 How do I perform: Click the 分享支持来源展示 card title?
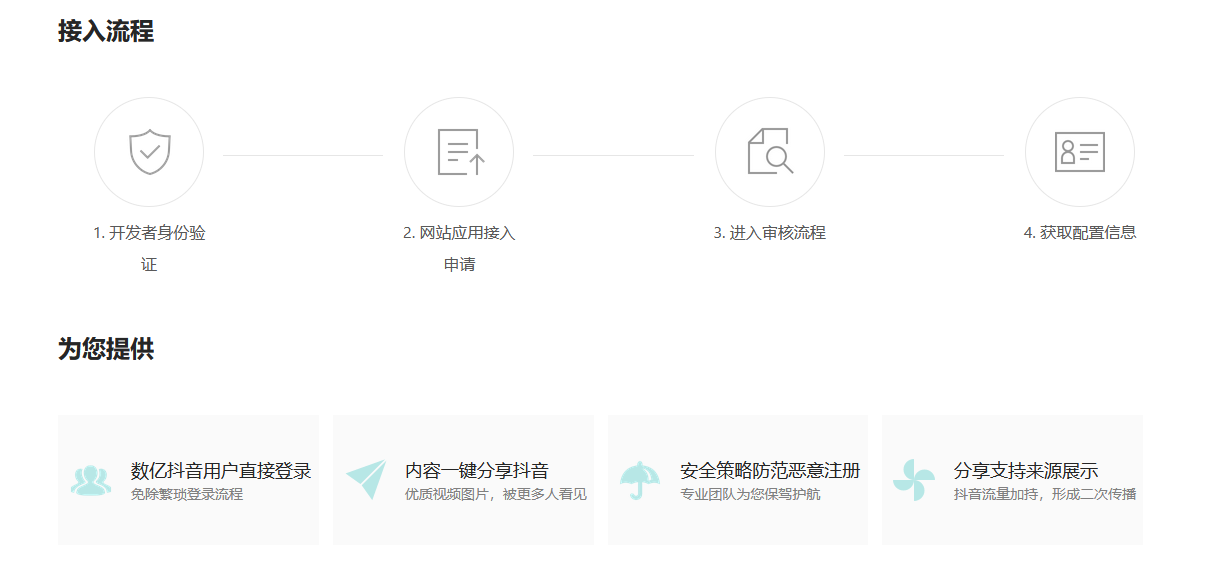click(x=1026, y=471)
